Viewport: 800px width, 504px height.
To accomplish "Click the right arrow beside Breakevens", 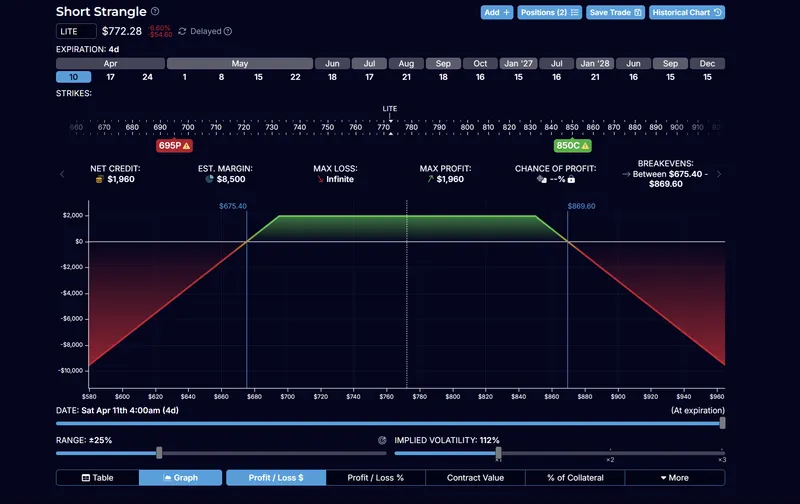I will (x=718, y=174).
